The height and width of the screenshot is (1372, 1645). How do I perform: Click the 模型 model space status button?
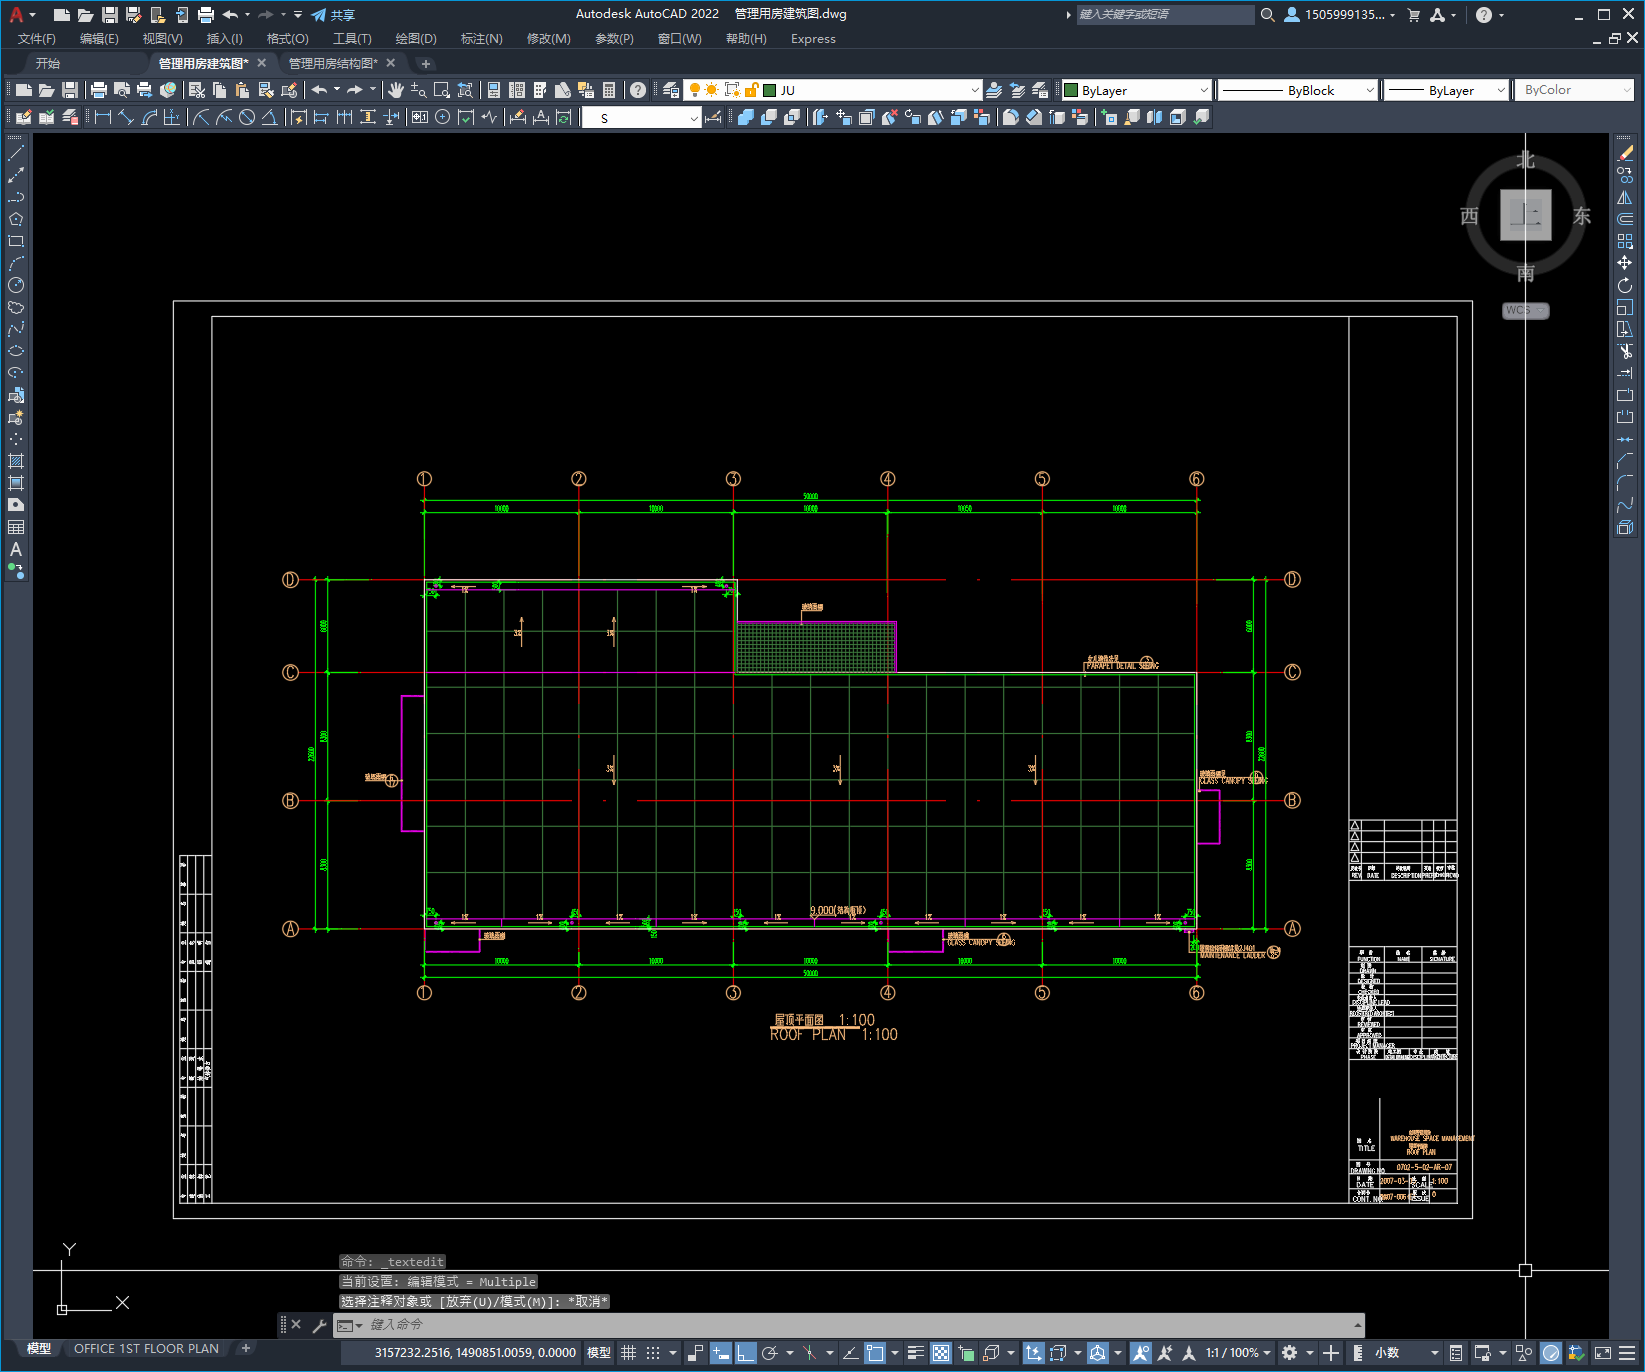click(599, 1353)
